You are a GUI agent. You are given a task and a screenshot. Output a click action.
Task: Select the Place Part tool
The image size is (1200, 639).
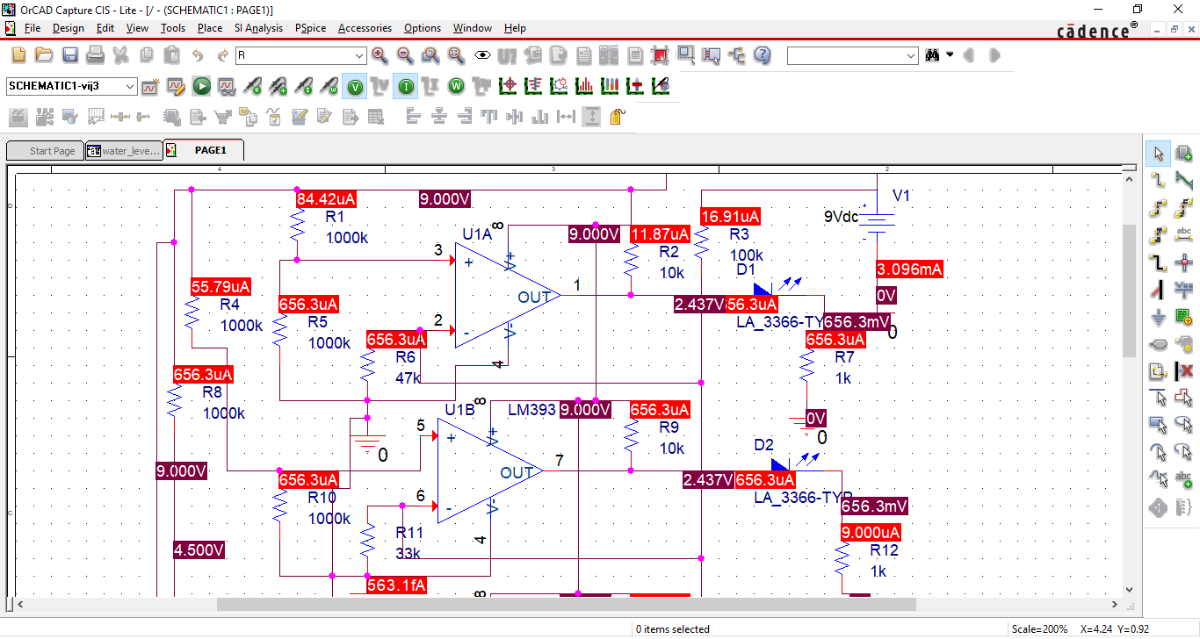tap(1185, 153)
